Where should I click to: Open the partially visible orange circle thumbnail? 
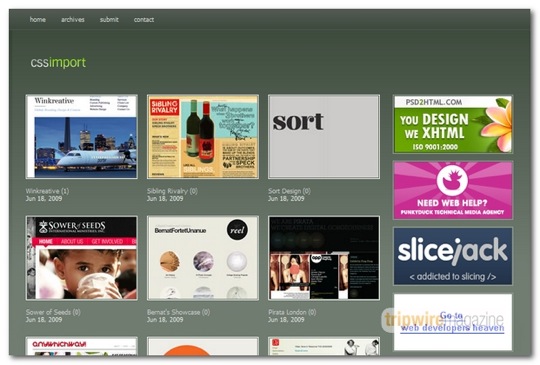(x=203, y=346)
